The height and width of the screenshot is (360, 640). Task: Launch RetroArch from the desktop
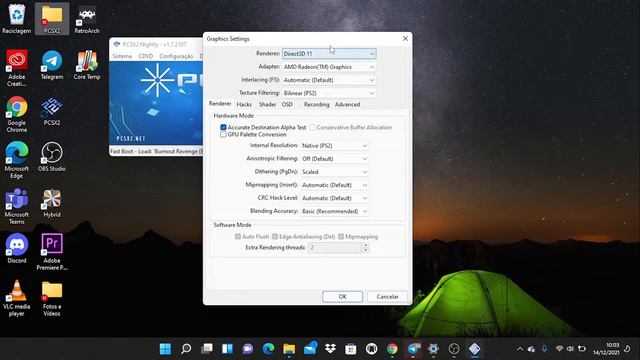(87, 19)
